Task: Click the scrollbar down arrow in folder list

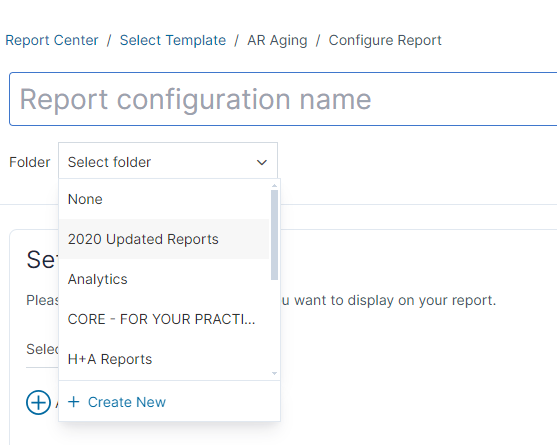Action: pyautogui.click(x=274, y=373)
